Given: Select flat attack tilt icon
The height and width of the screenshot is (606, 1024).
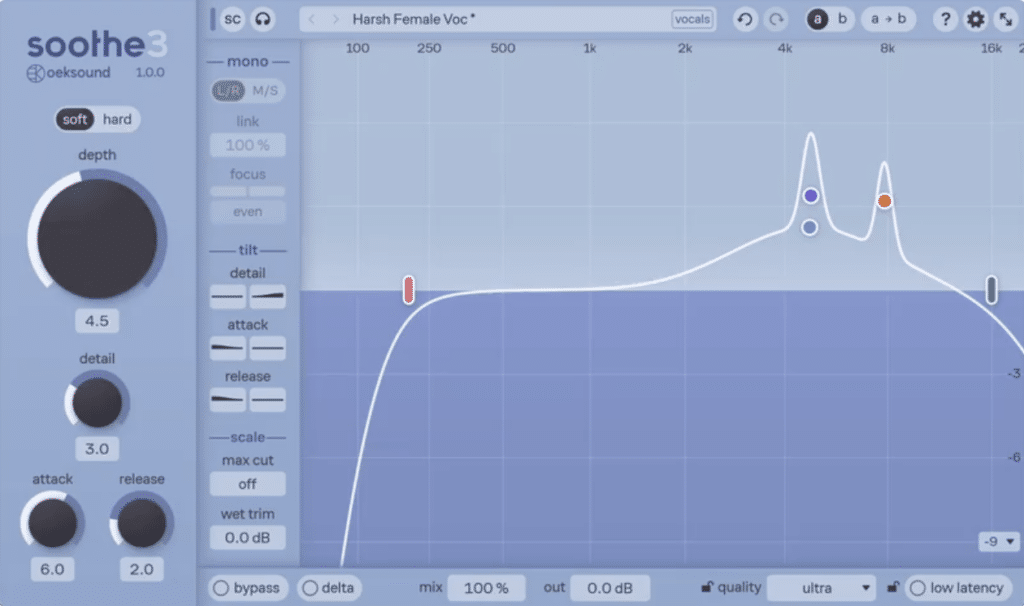Looking at the screenshot, I should point(267,348).
